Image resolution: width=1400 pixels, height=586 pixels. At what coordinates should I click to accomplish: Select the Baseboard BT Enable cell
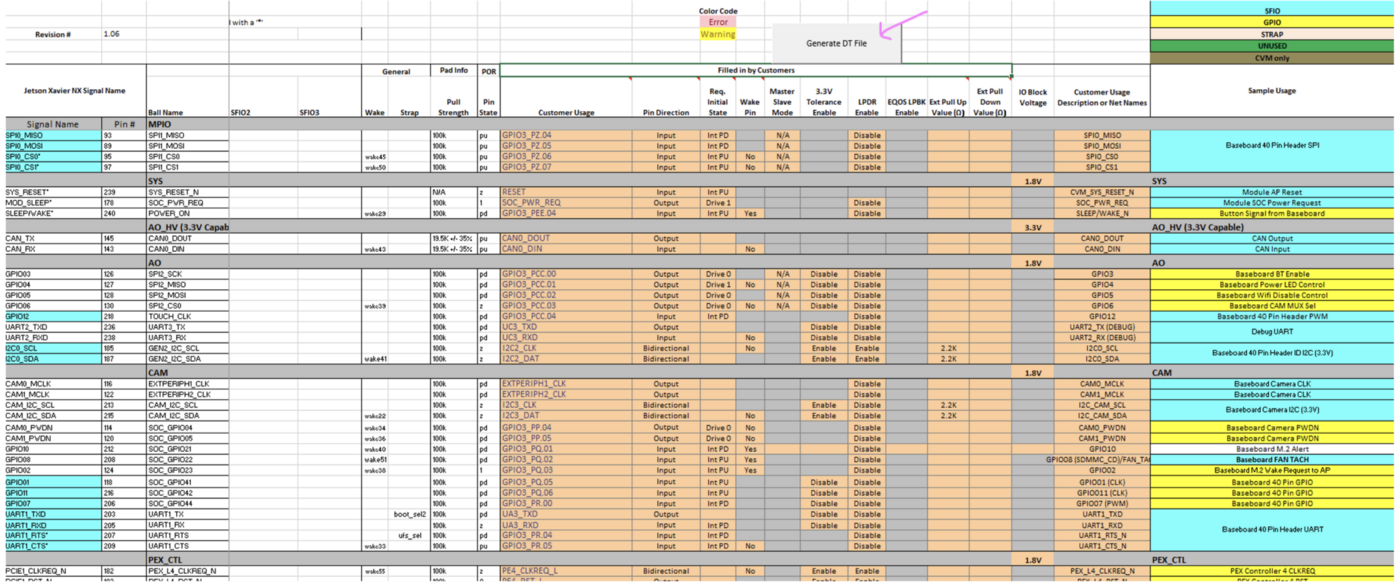click(x=1271, y=274)
